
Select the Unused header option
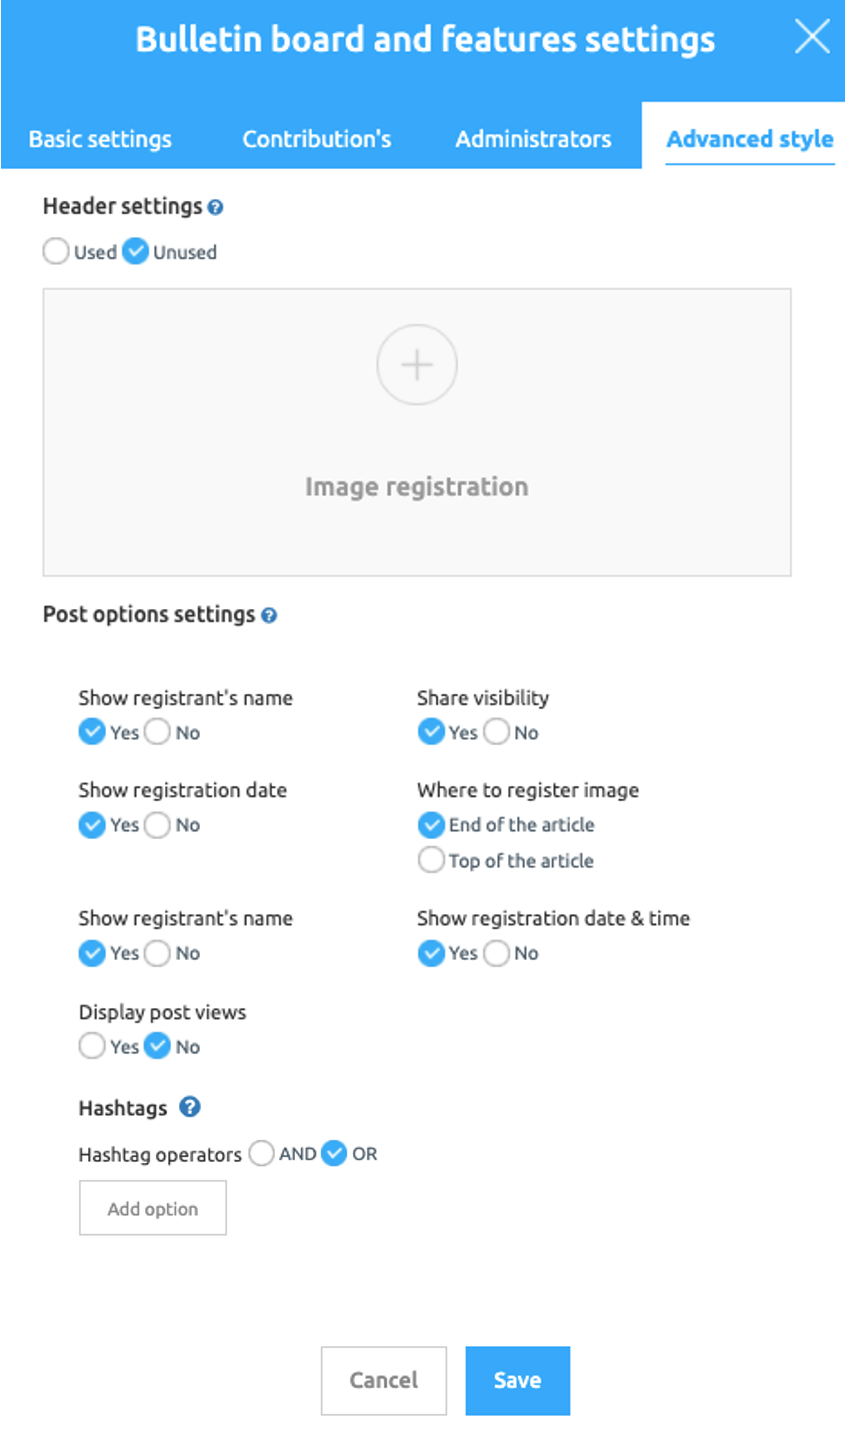pyautogui.click(x=136, y=252)
